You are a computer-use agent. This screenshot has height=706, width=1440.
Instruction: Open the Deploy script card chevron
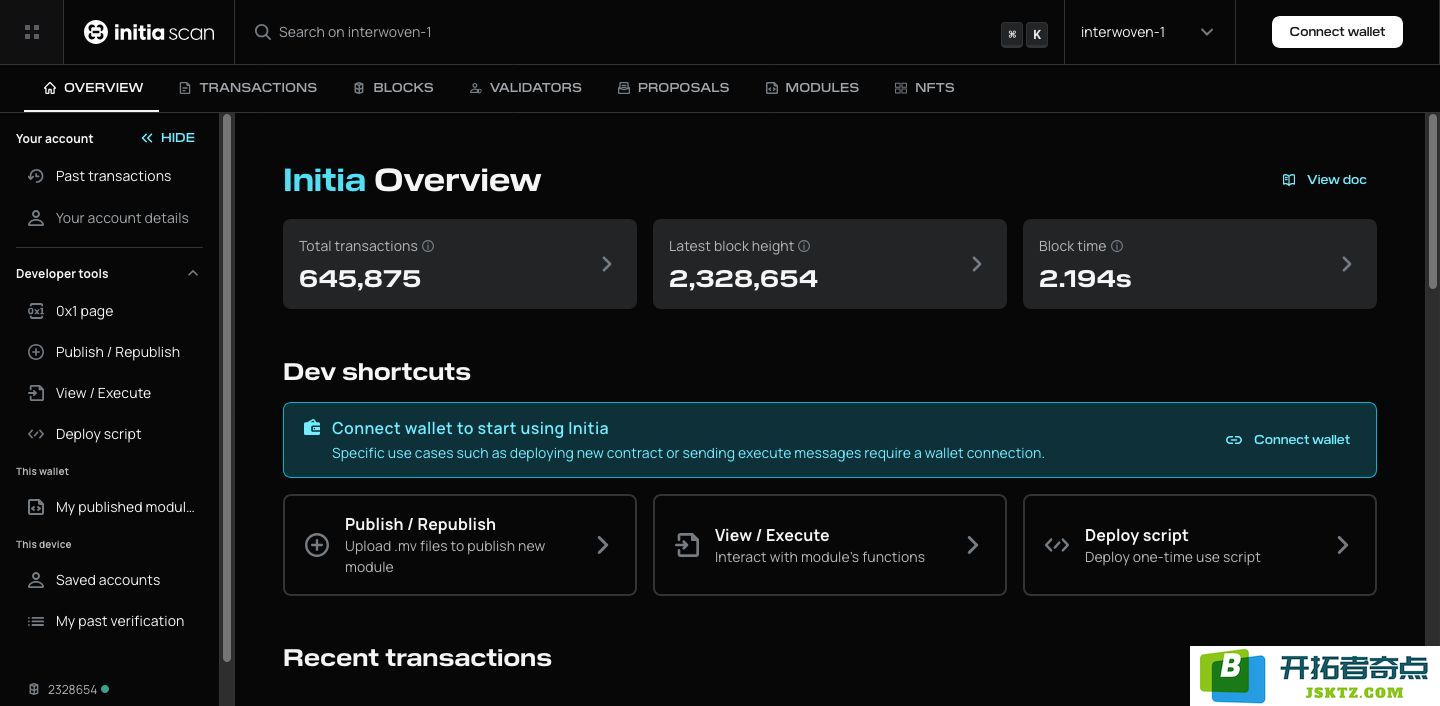[1343, 545]
